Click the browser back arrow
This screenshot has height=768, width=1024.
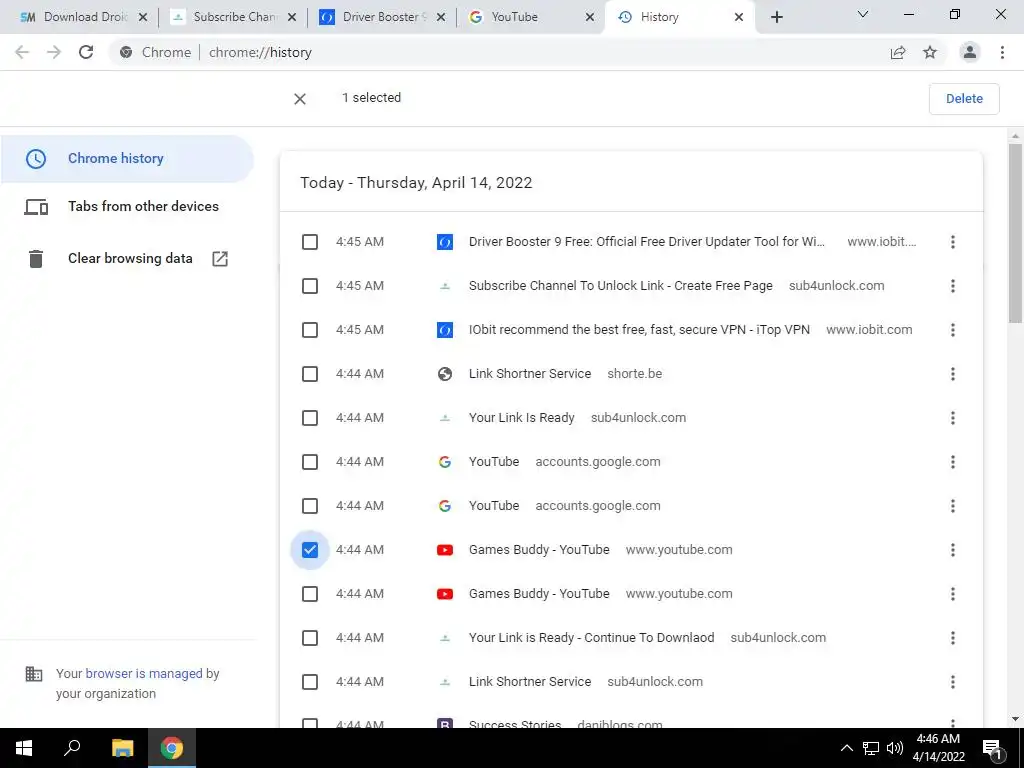[22, 52]
